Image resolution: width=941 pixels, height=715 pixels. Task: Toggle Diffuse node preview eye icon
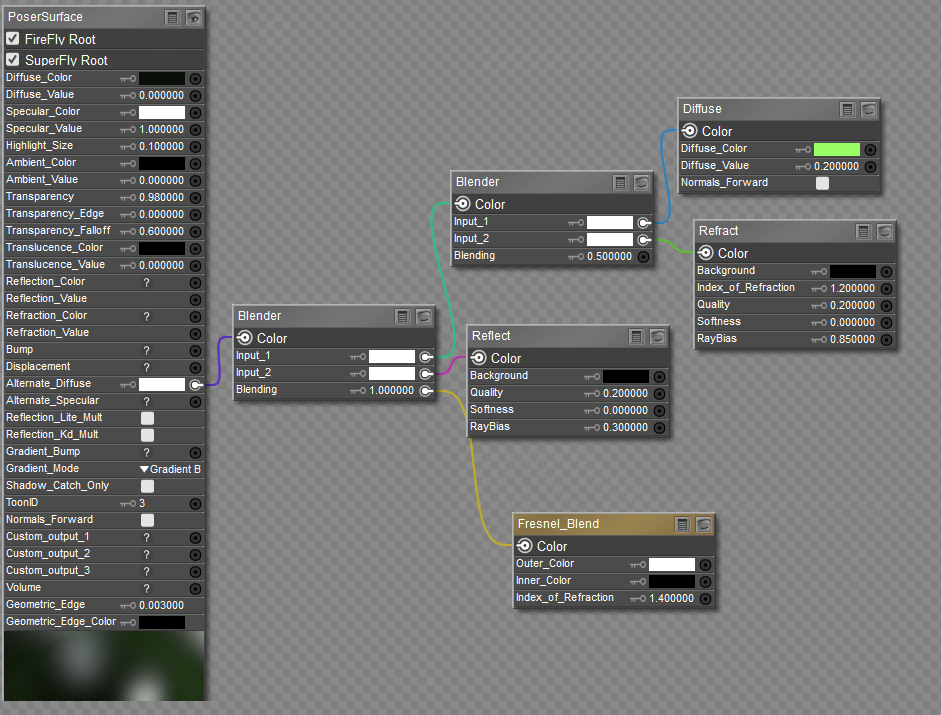(x=868, y=110)
